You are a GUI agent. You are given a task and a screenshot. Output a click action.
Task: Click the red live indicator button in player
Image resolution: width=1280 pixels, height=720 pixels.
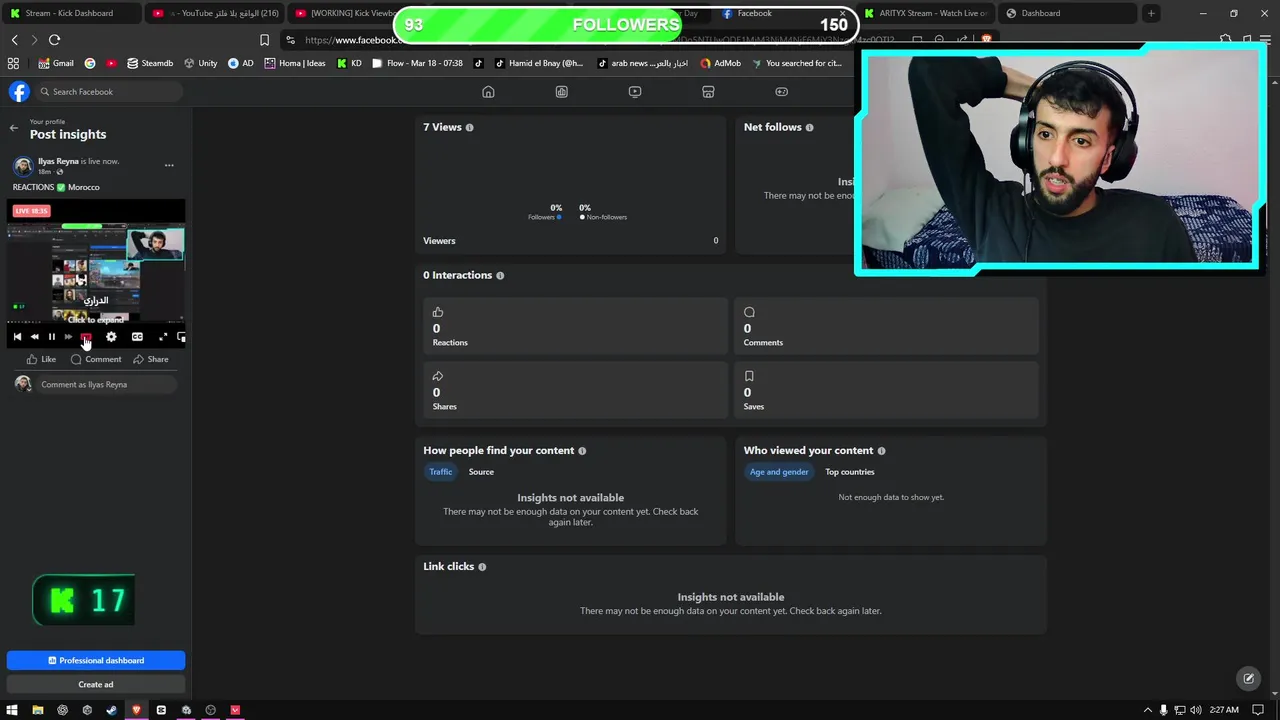[x=86, y=337]
